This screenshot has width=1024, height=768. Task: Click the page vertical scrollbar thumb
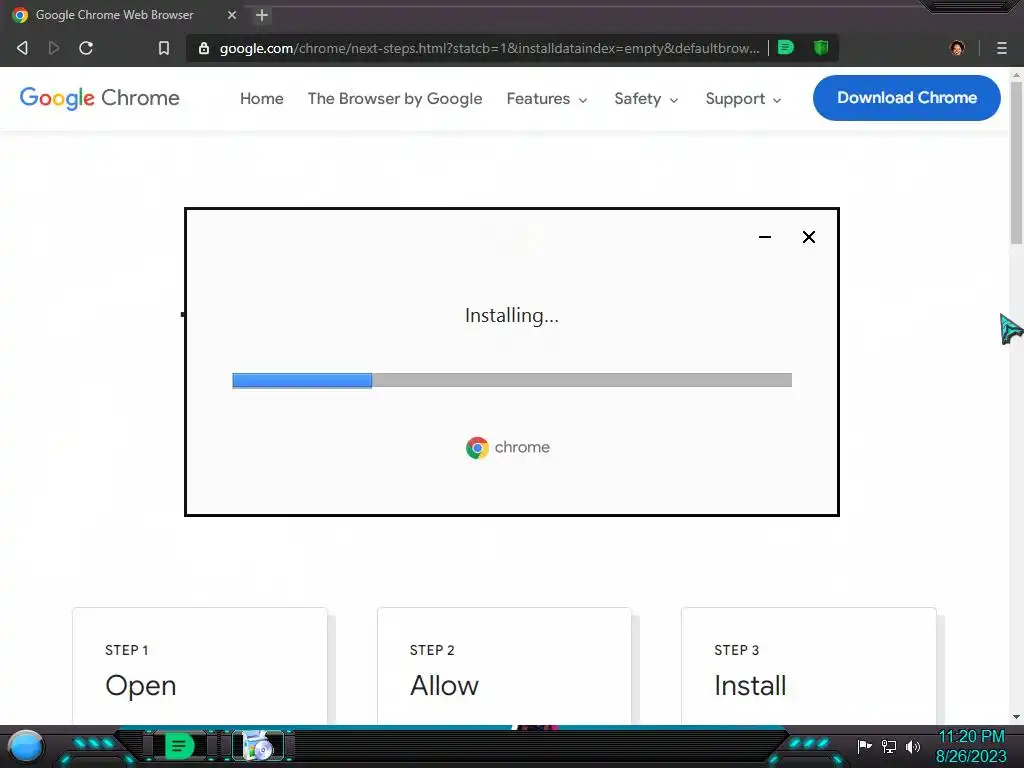point(1016,163)
